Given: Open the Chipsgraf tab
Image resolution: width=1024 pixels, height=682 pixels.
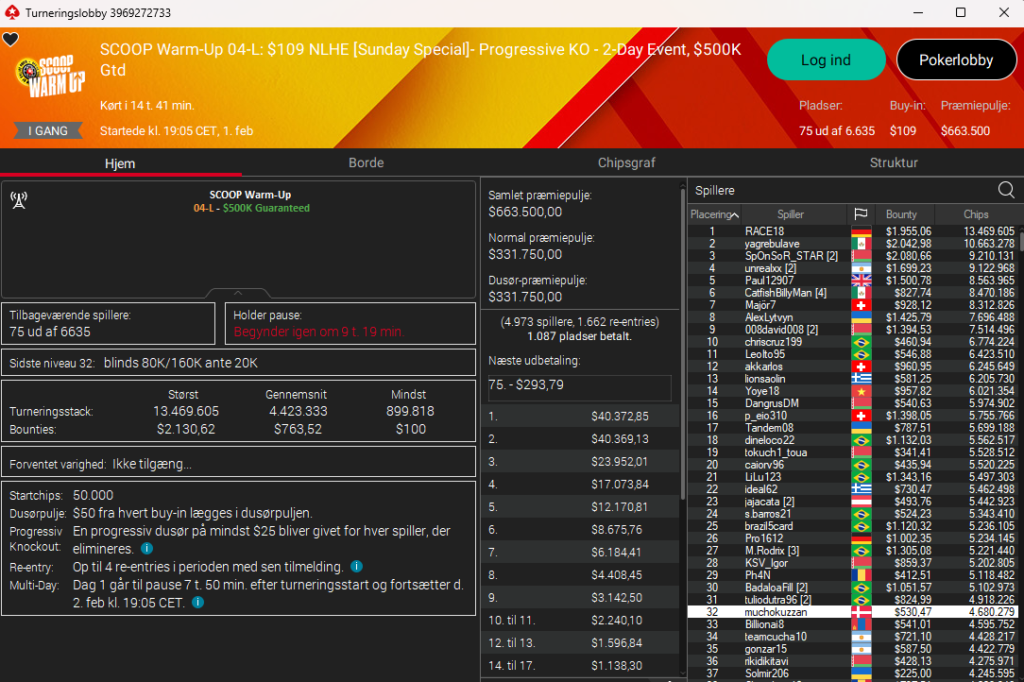Looking at the screenshot, I should [628, 163].
